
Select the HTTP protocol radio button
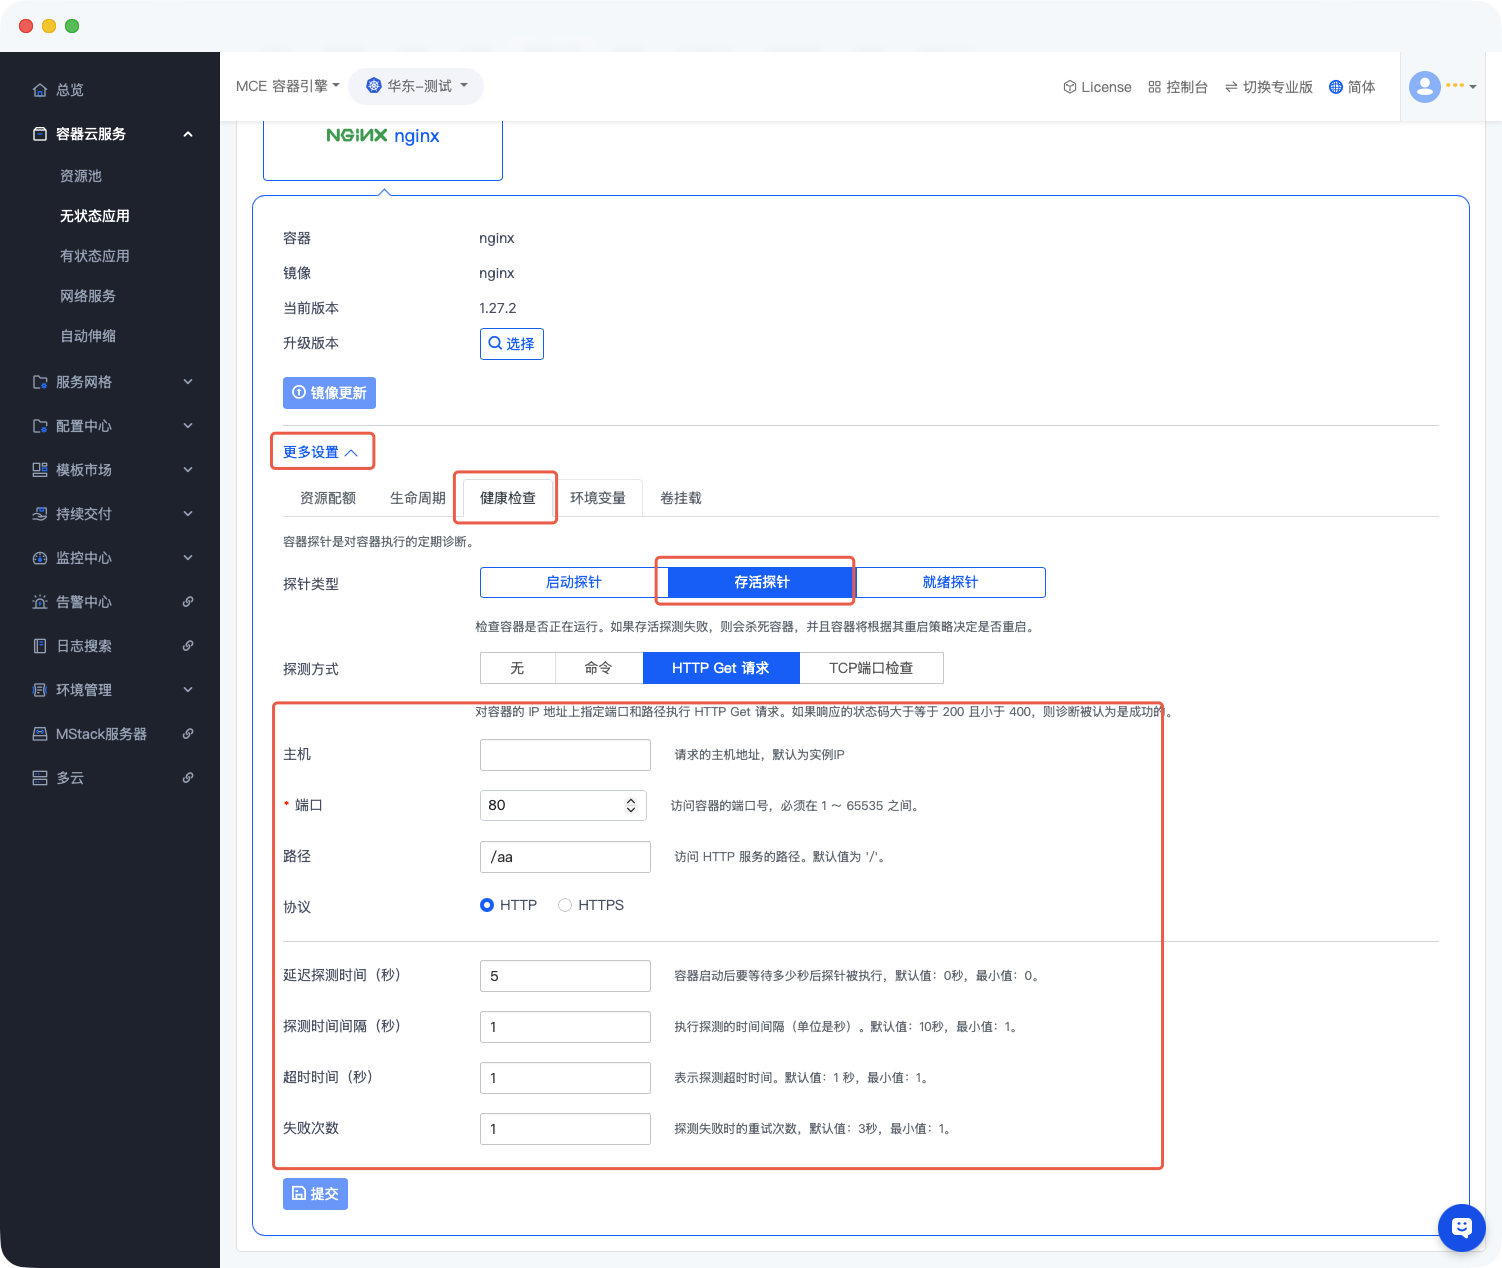[487, 905]
